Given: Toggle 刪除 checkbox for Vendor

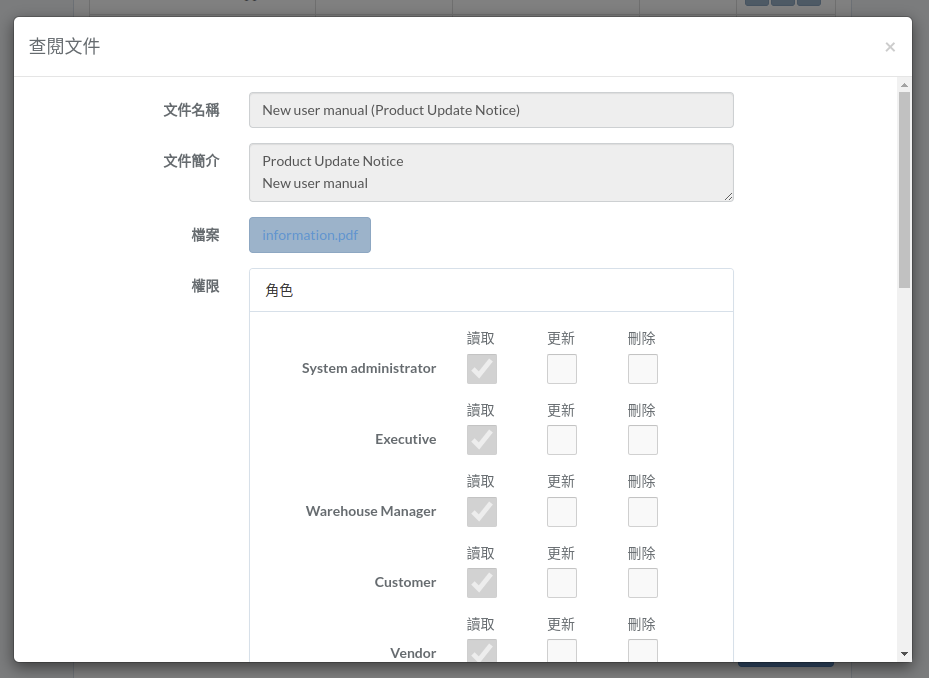Looking at the screenshot, I should [x=643, y=651].
